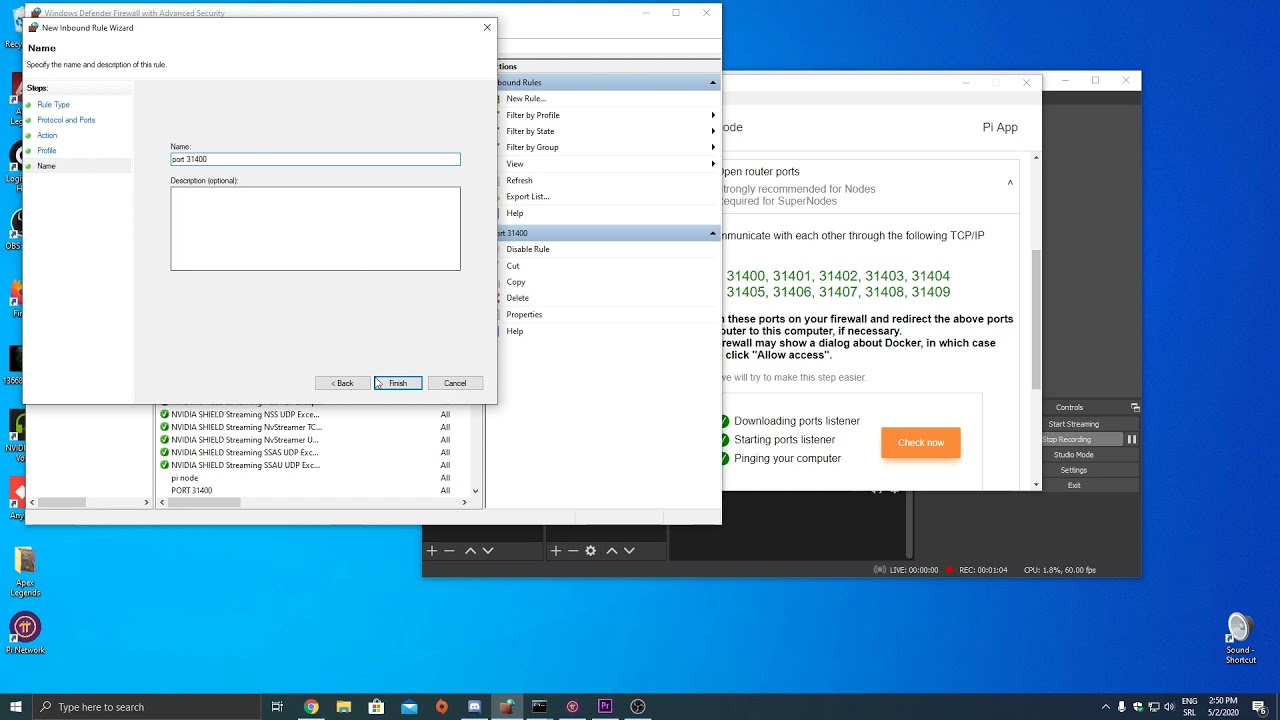Open source properties gear icon in OBS
The width and height of the screenshot is (1280, 720).
coord(591,551)
